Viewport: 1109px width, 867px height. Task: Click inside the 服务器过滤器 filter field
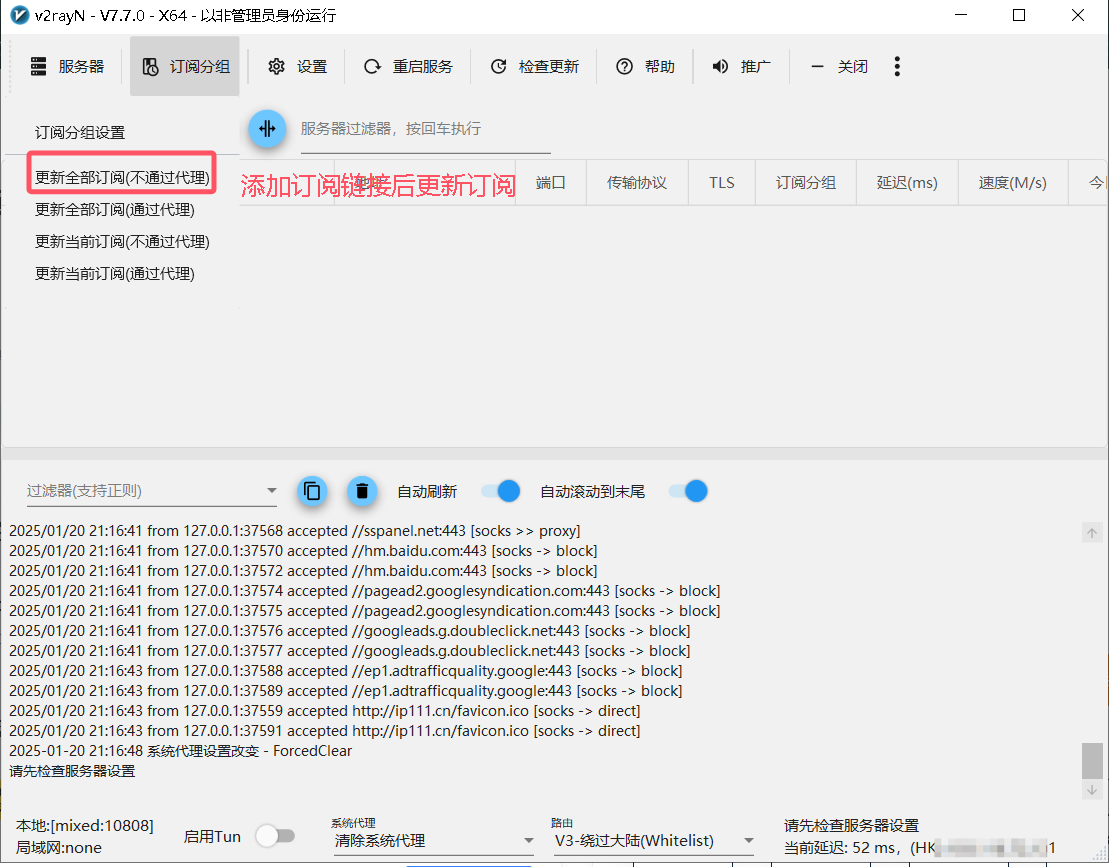click(420, 130)
